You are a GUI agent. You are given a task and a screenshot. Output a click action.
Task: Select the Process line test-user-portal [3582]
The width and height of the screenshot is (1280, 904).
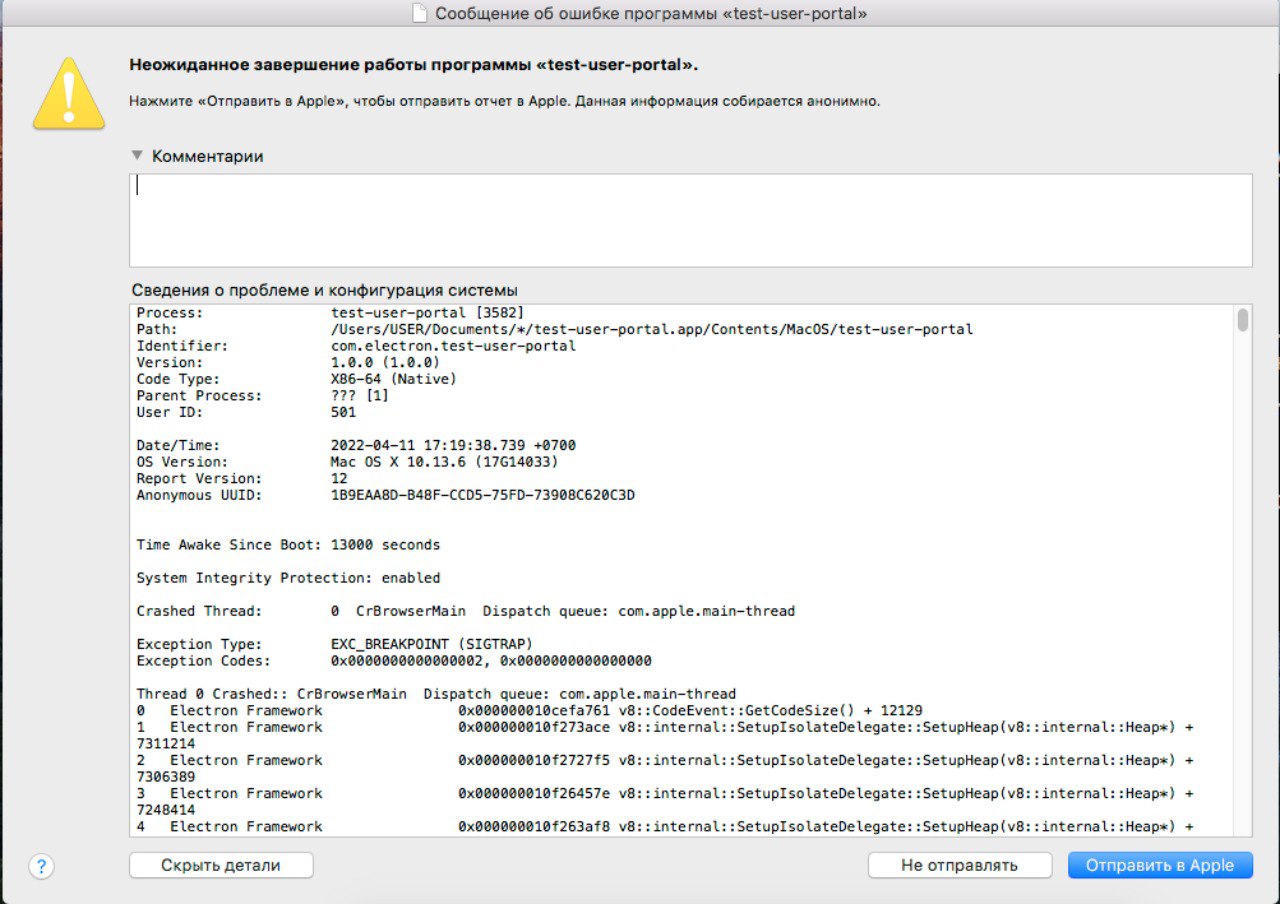pyautogui.click(x=330, y=313)
